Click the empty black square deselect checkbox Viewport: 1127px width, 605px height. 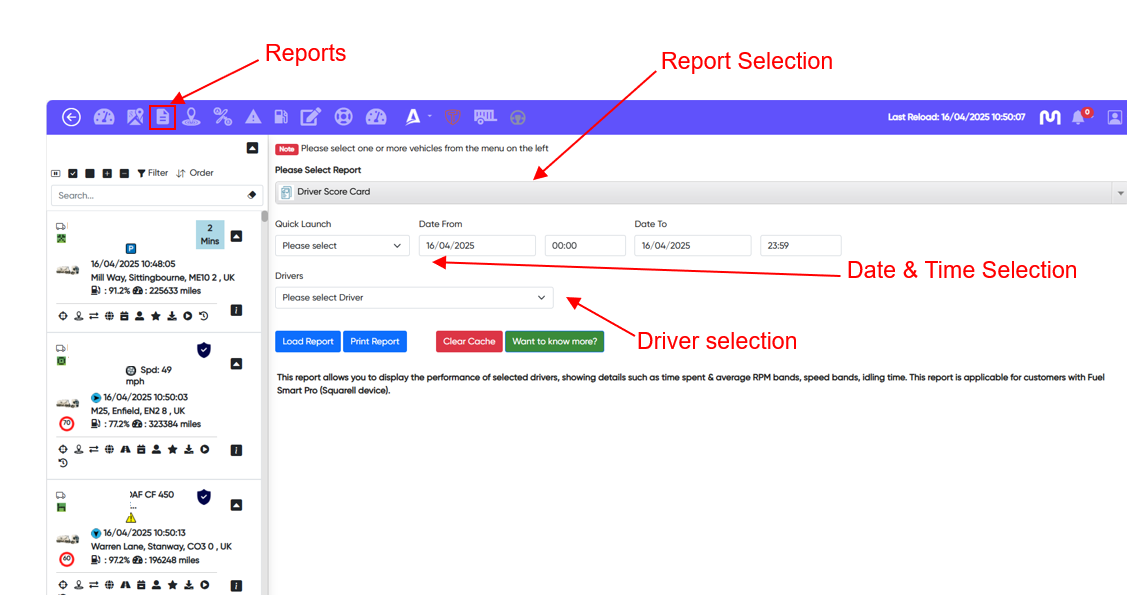coord(90,173)
